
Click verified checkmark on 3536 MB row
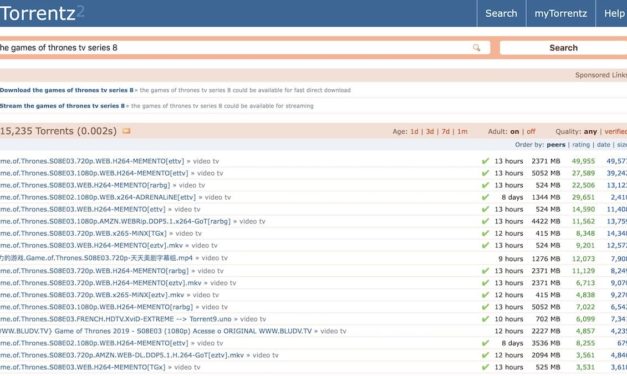click(x=485, y=342)
